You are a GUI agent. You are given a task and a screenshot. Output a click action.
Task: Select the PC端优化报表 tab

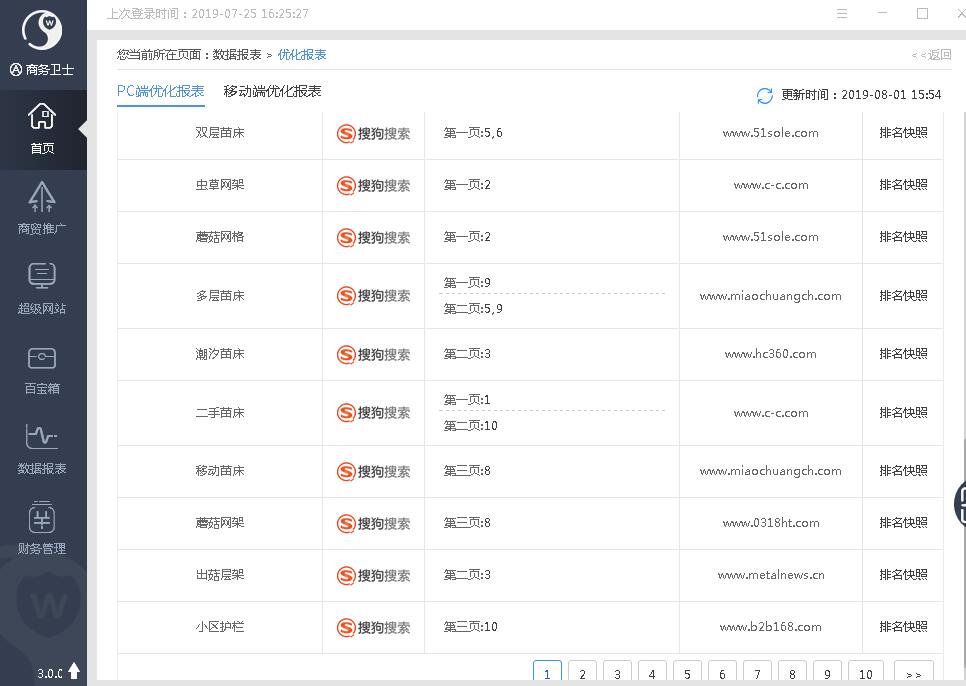point(160,91)
